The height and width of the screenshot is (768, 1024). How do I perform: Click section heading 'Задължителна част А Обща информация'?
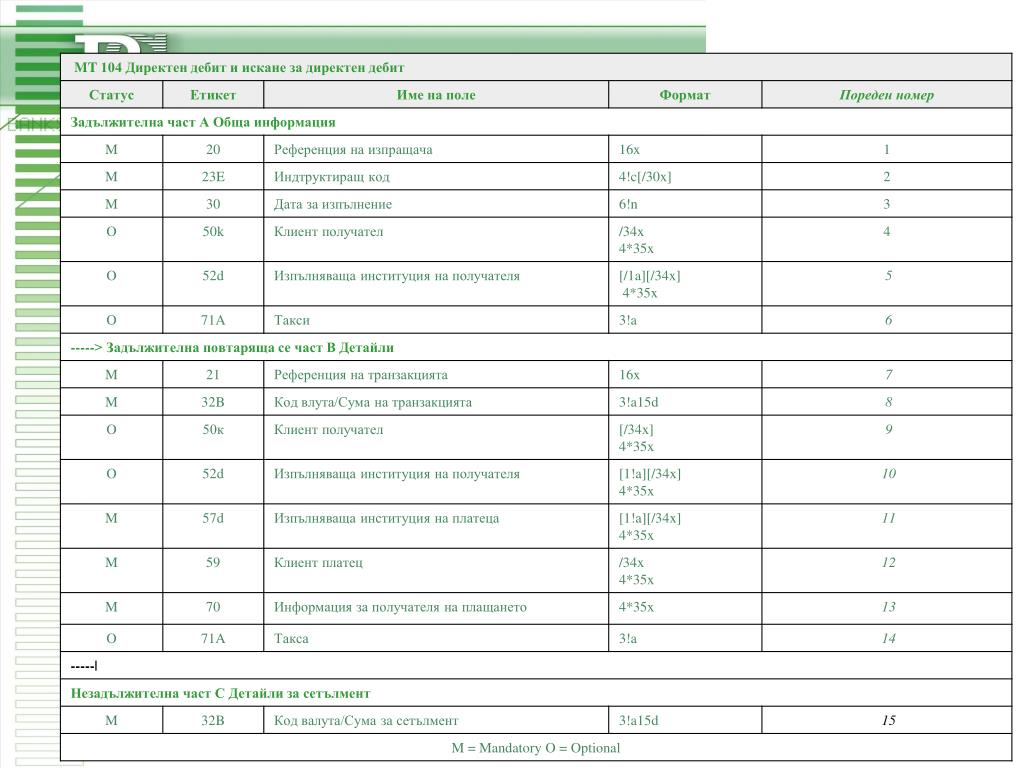point(202,123)
